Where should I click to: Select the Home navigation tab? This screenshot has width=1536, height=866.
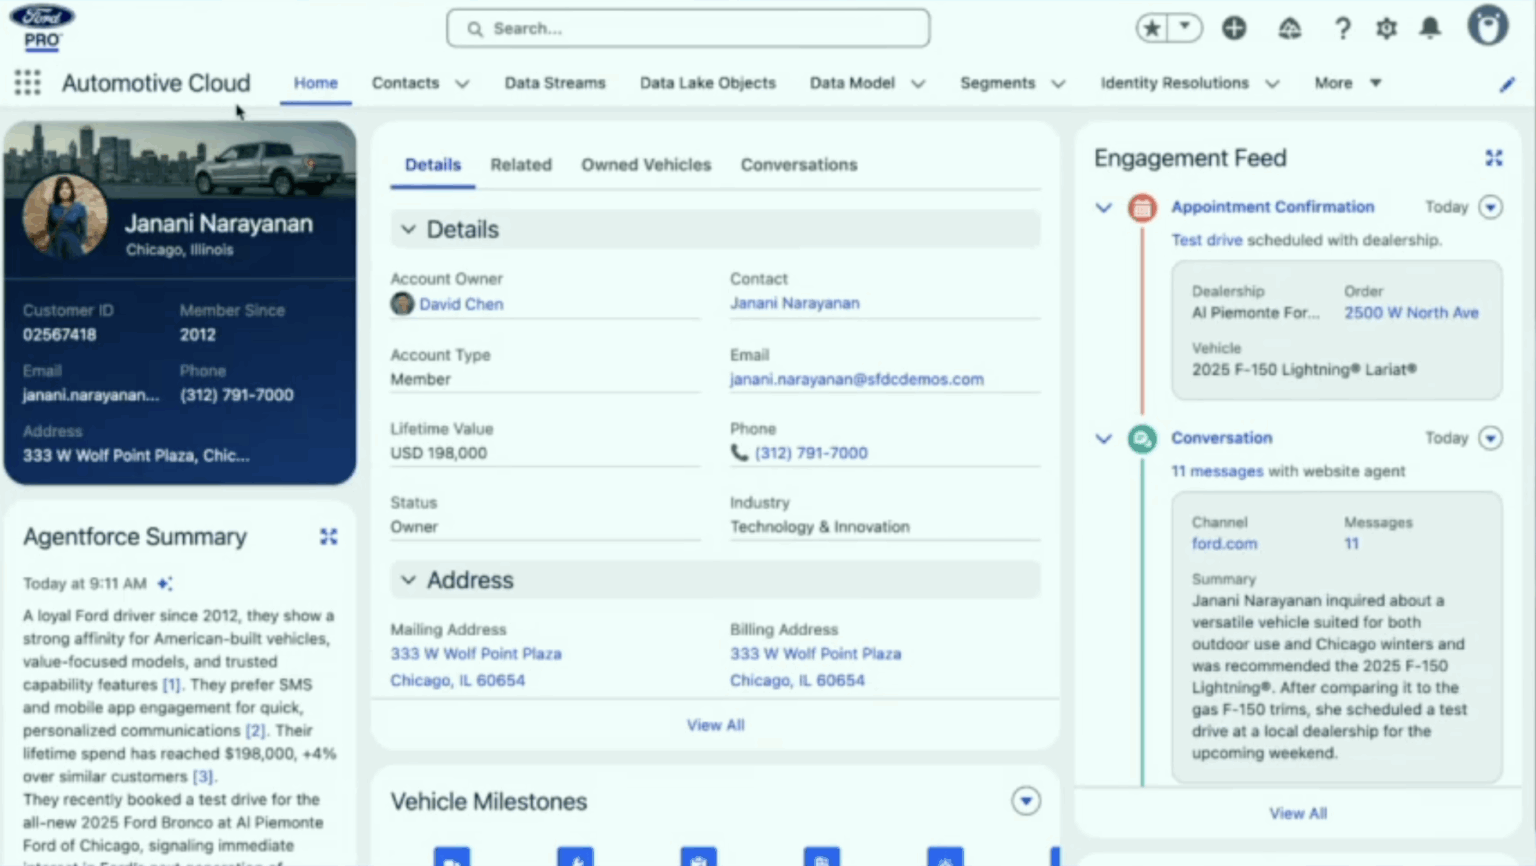click(315, 83)
